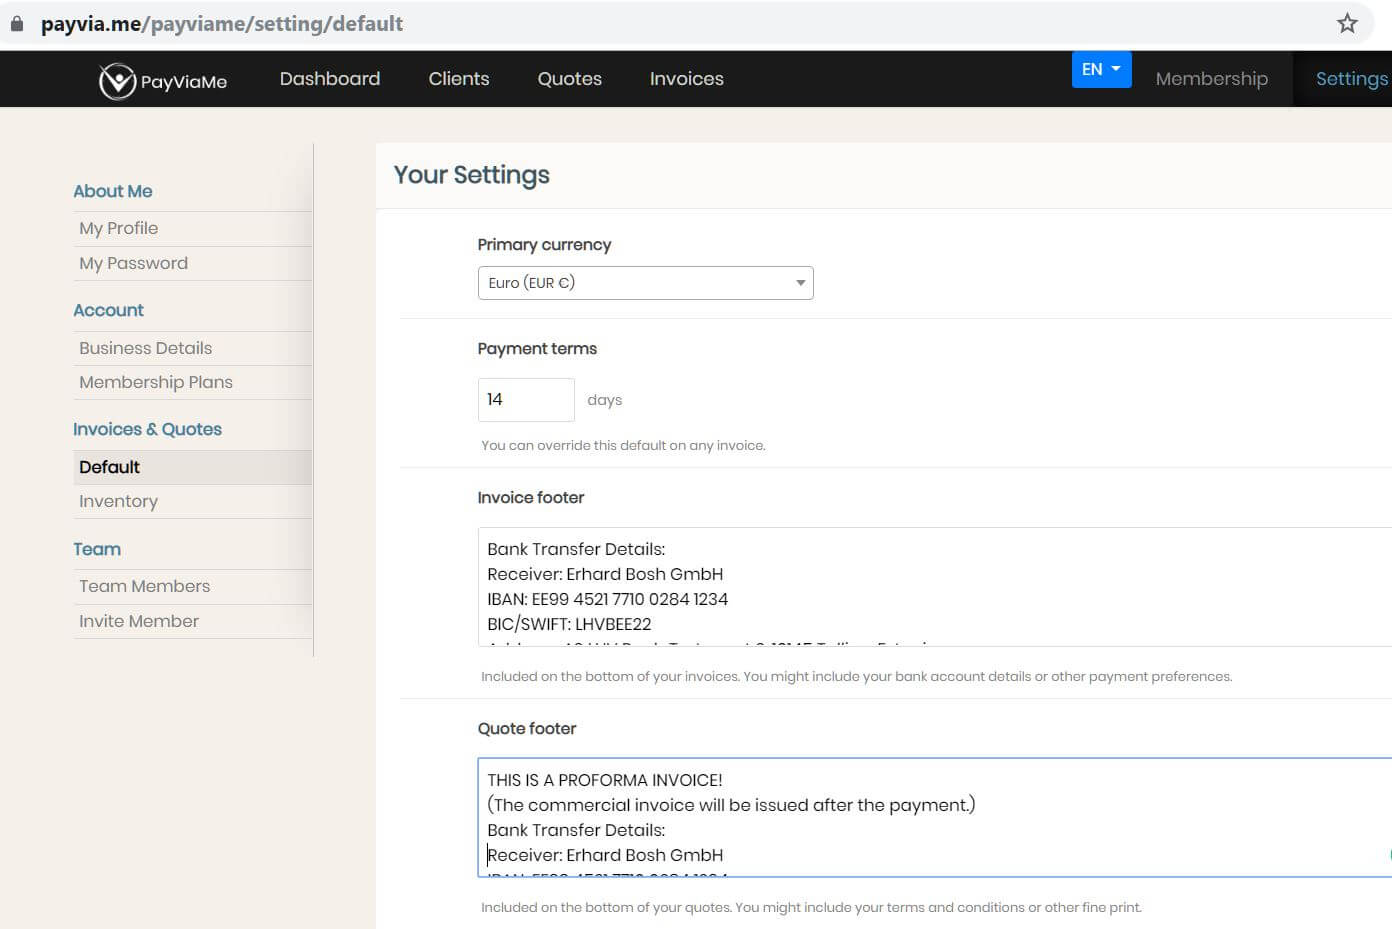Screen dimensions: 1392x929
Task: Bookmark page with star icon
Action: [1347, 23]
